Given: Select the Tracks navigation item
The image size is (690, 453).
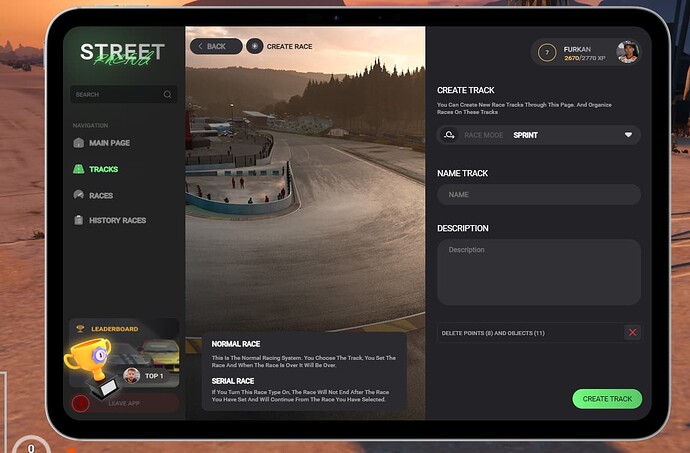Looking at the screenshot, I should coord(96,169).
